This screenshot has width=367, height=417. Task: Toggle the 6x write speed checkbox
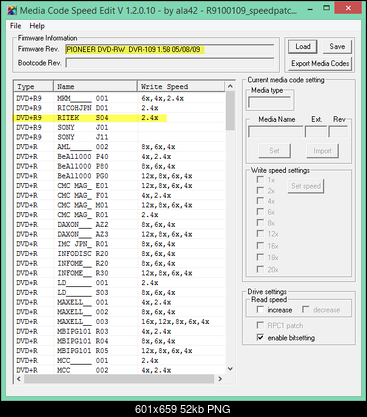(x=260, y=212)
